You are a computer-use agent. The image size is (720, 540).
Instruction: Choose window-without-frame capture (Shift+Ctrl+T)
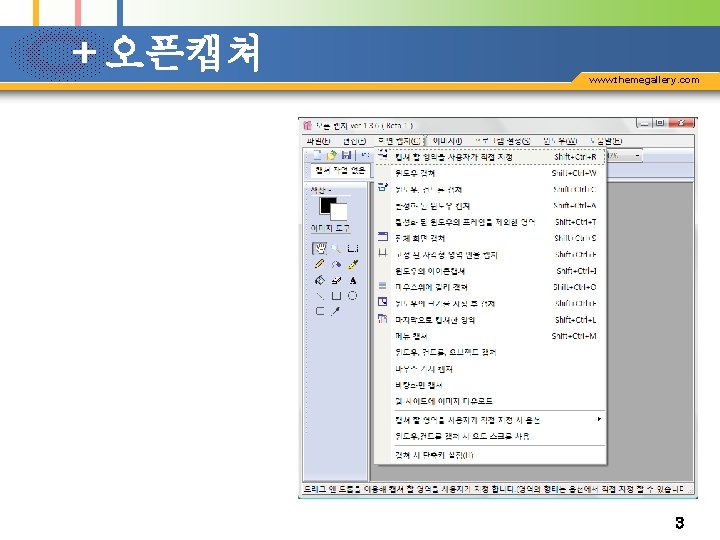coord(490,222)
